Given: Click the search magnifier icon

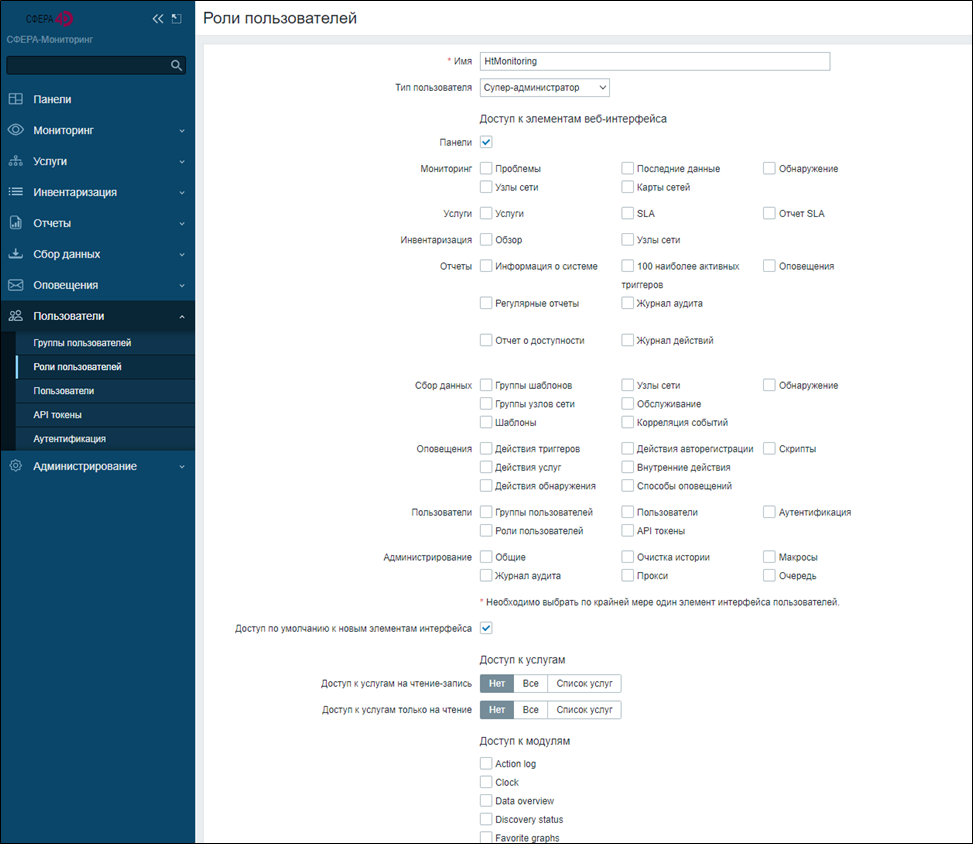Looking at the screenshot, I should pyautogui.click(x=176, y=66).
